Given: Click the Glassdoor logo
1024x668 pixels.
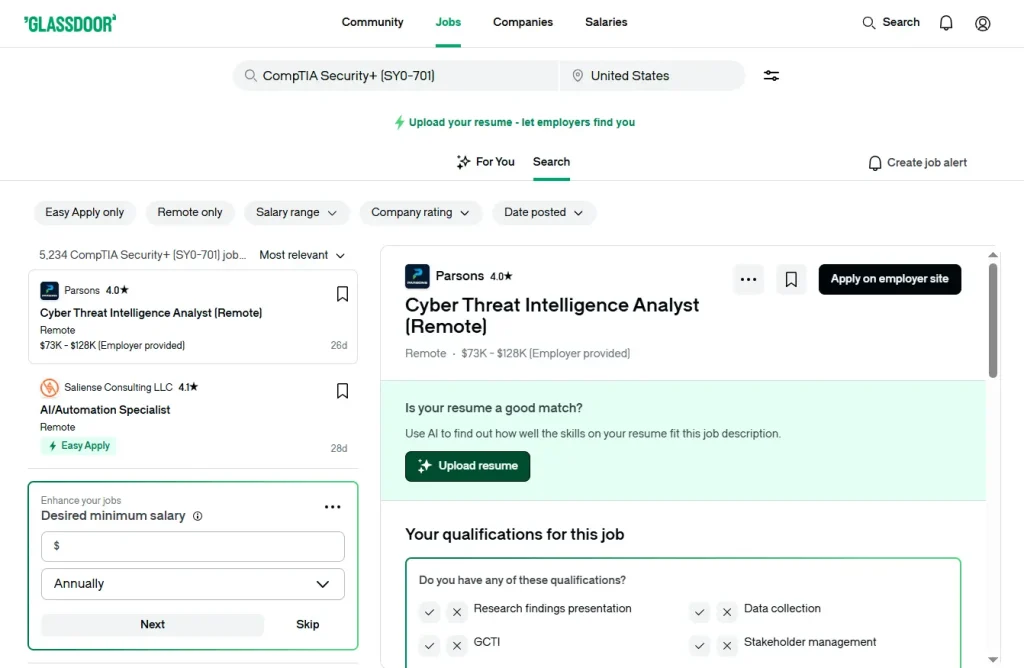Looking at the screenshot, I should pos(70,23).
